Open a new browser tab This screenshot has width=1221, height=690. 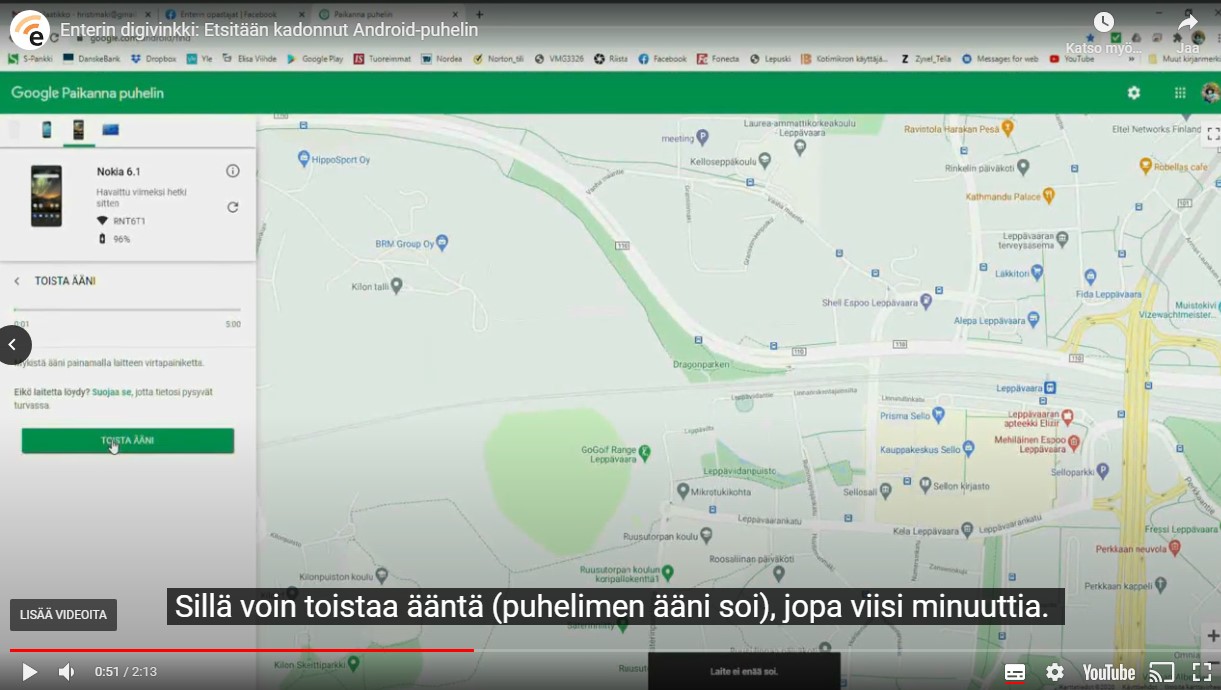tap(479, 14)
